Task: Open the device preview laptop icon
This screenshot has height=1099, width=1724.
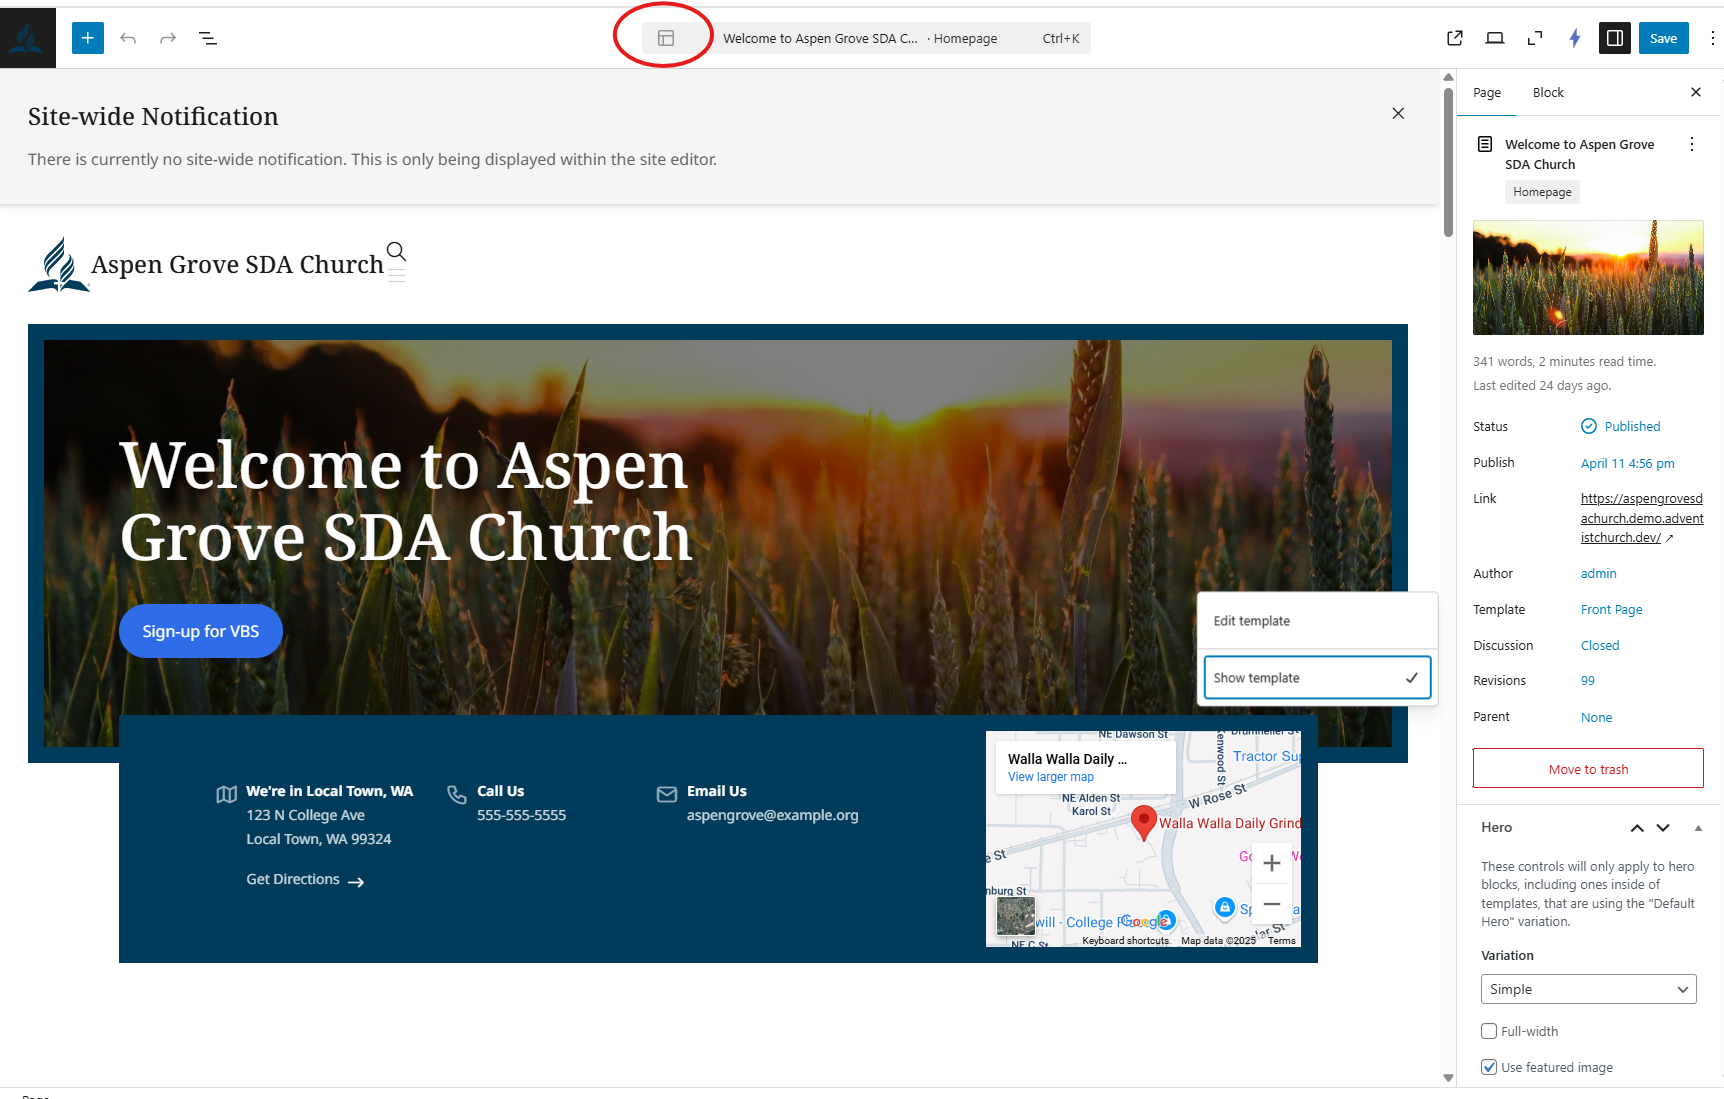Action: (x=1495, y=38)
